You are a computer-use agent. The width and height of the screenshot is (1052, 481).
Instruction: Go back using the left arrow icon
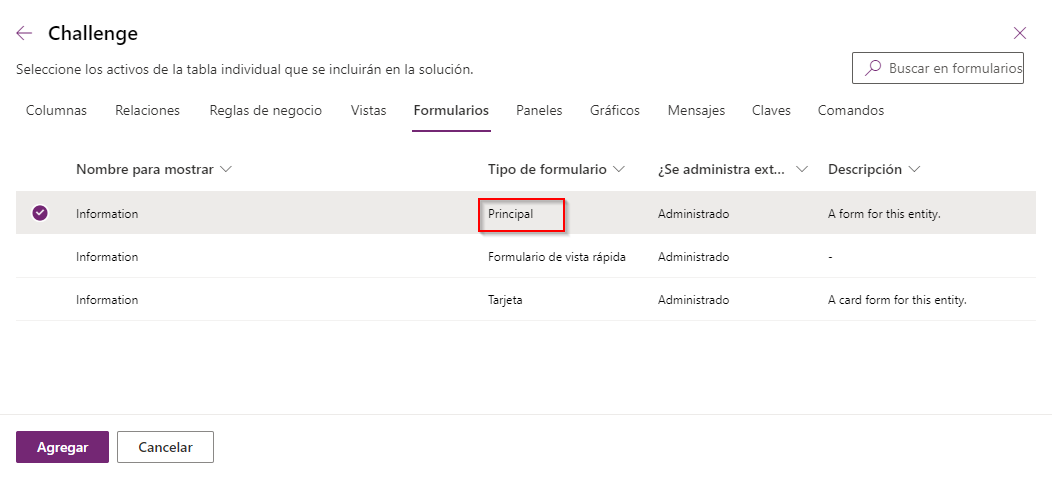(x=24, y=34)
